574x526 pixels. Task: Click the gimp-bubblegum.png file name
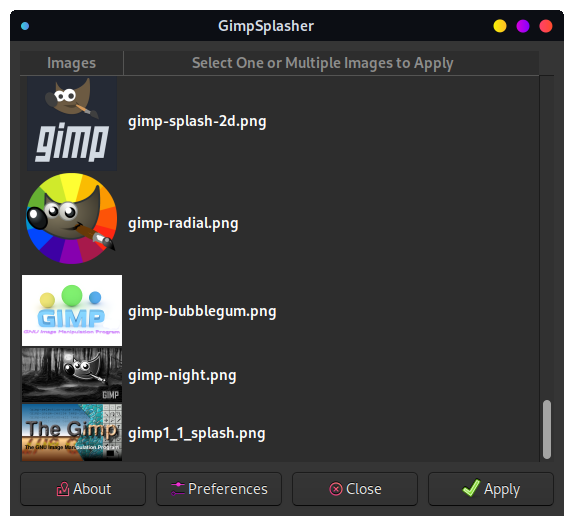202,311
